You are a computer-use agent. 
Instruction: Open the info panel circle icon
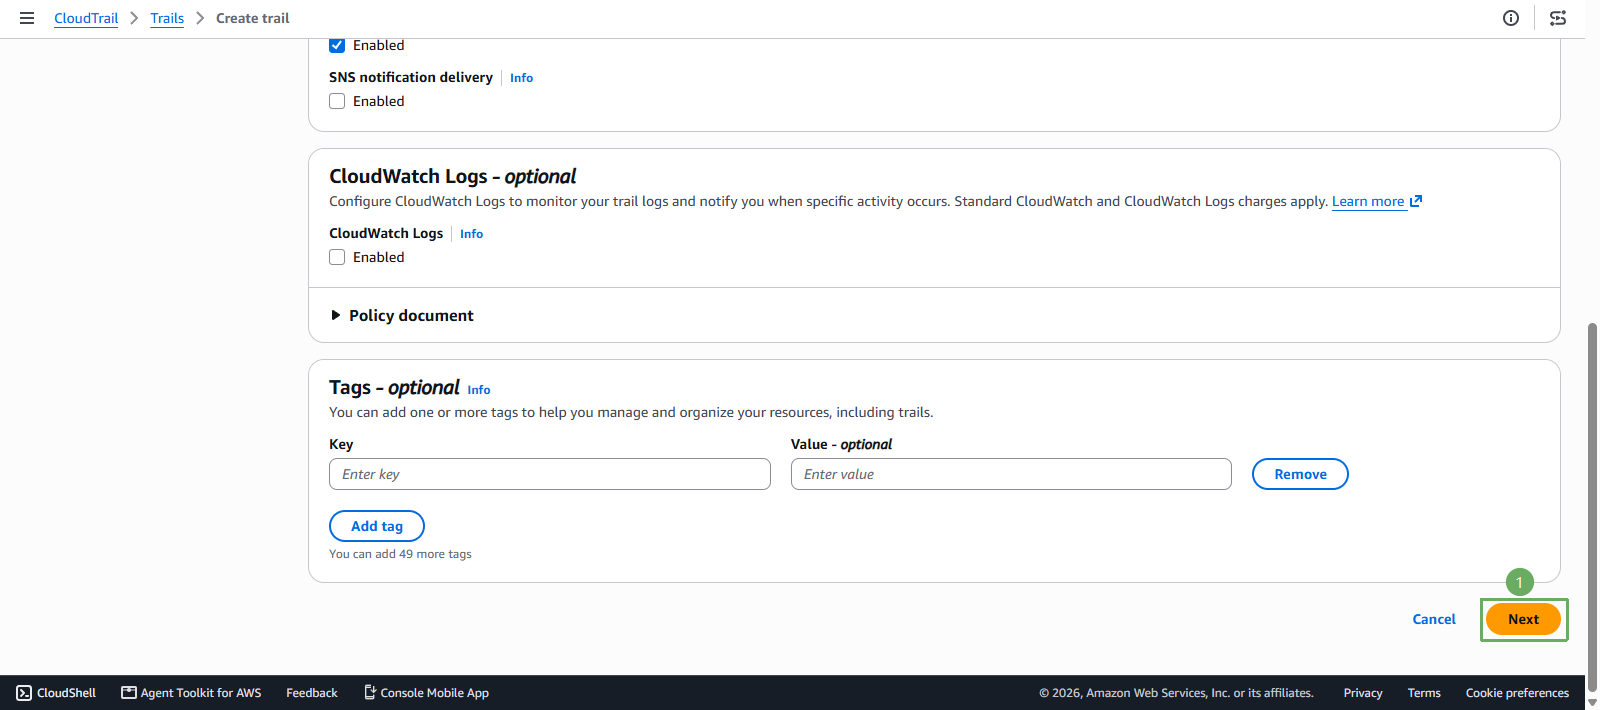coord(1511,18)
